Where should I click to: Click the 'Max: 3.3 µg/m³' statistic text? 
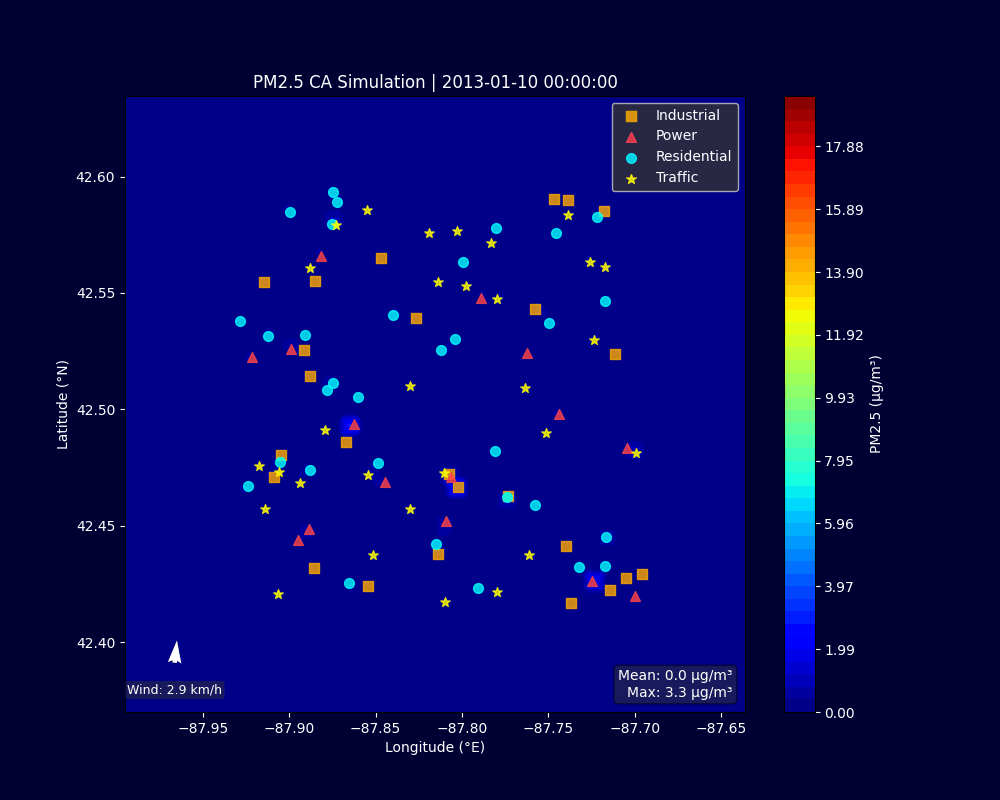(679, 692)
